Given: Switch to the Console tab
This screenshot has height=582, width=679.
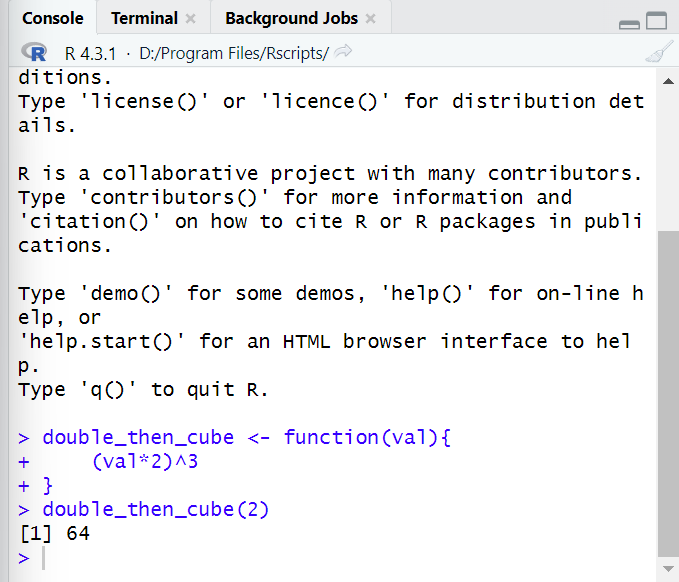Looking at the screenshot, I should point(52,19).
